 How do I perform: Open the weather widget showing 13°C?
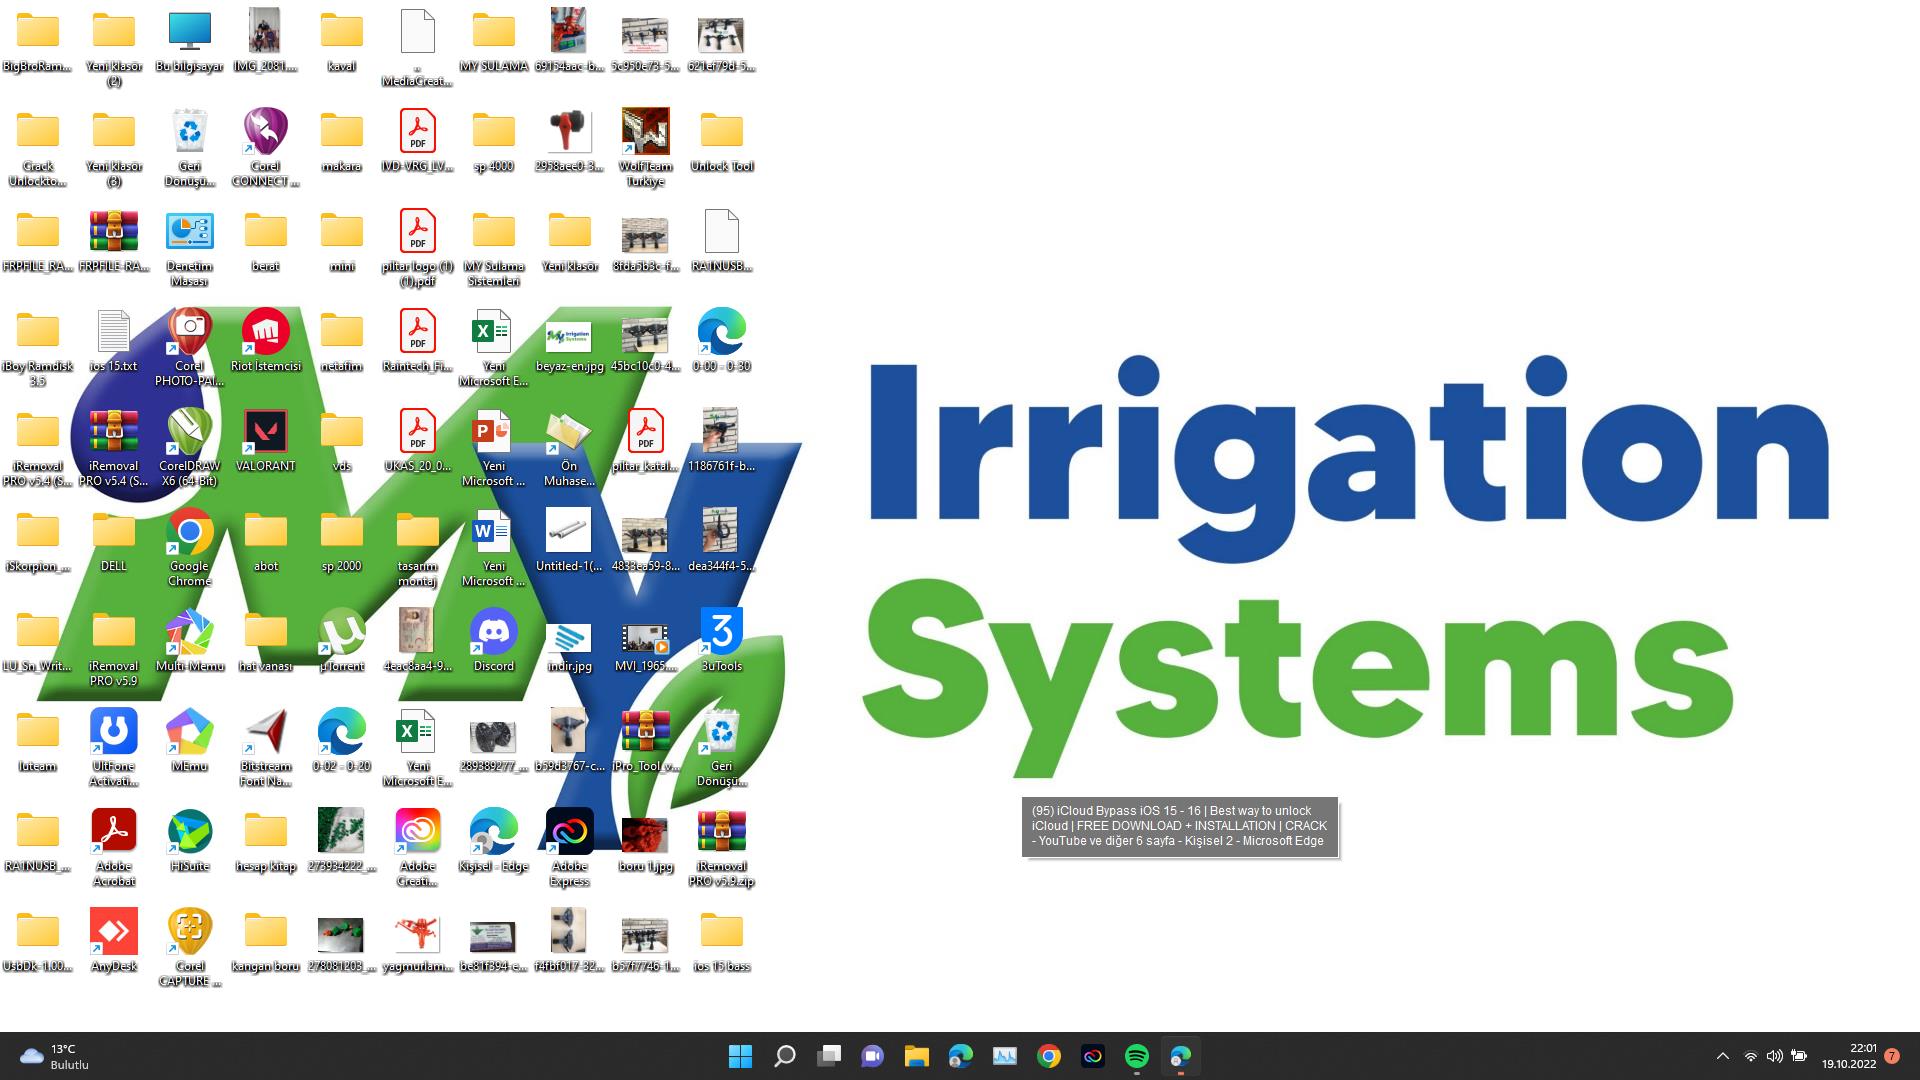(55, 1056)
